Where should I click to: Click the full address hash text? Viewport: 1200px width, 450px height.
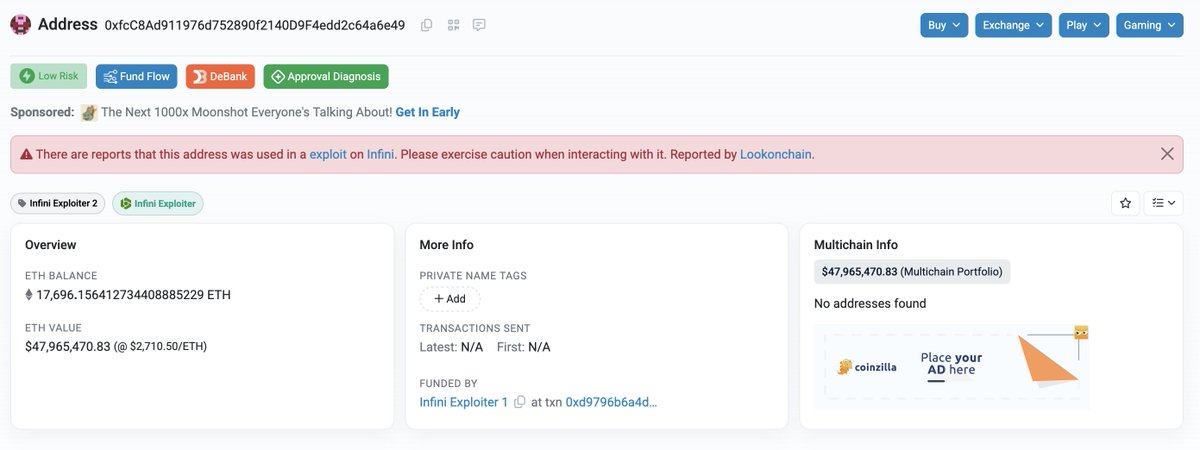pyautogui.click(x=255, y=25)
